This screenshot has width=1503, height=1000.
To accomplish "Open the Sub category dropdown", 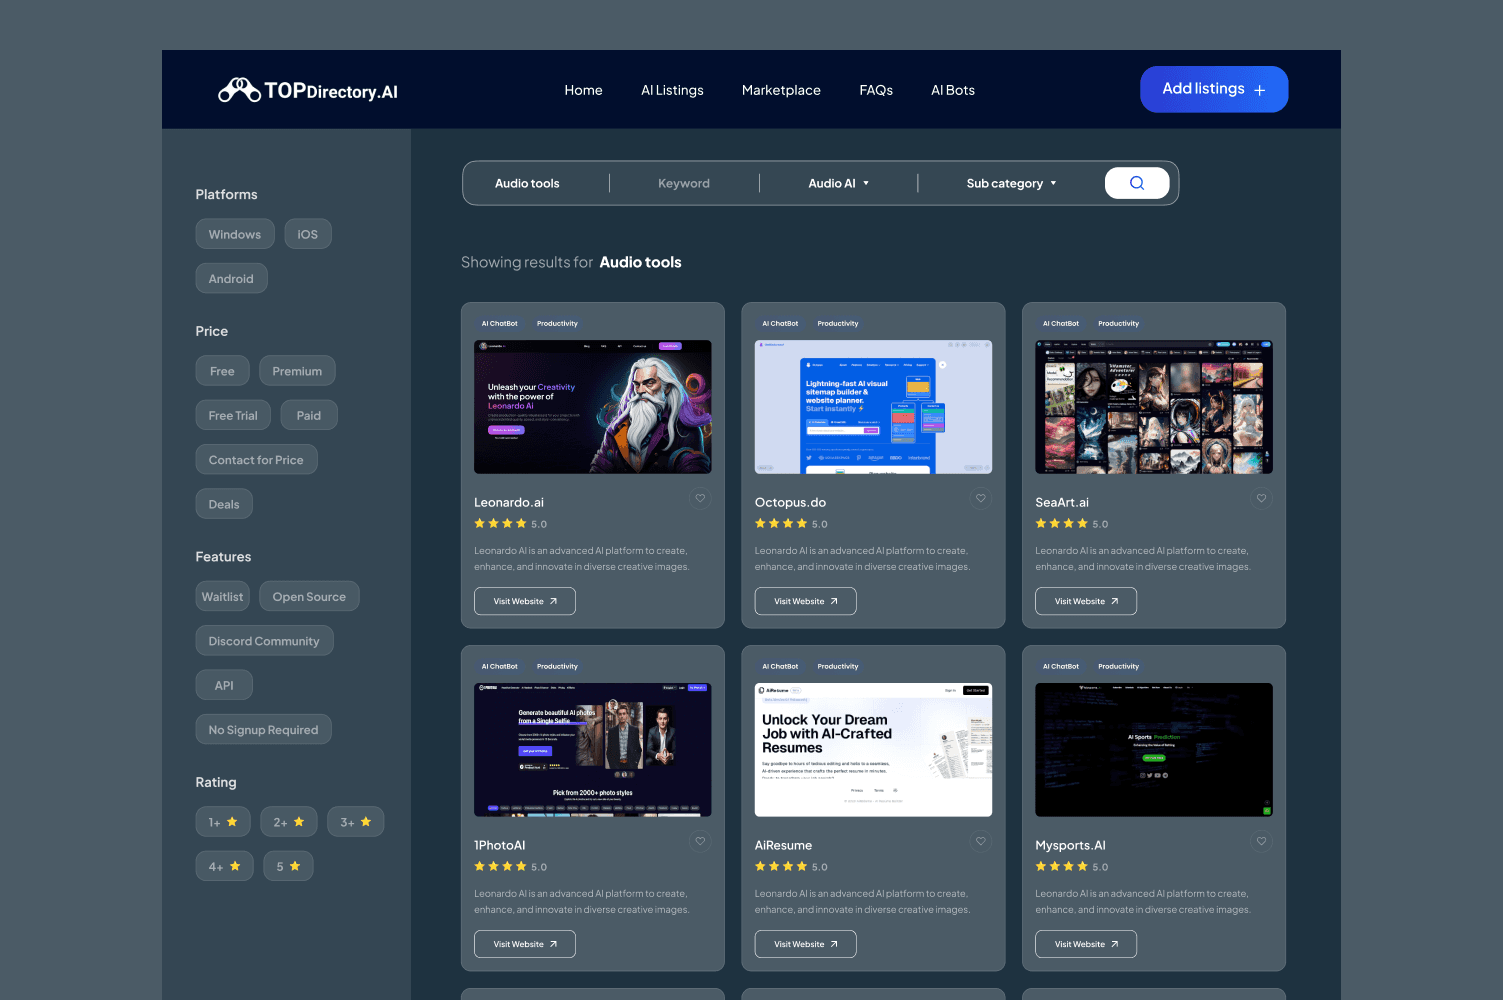I will pyautogui.click(x=1011, y=183).
